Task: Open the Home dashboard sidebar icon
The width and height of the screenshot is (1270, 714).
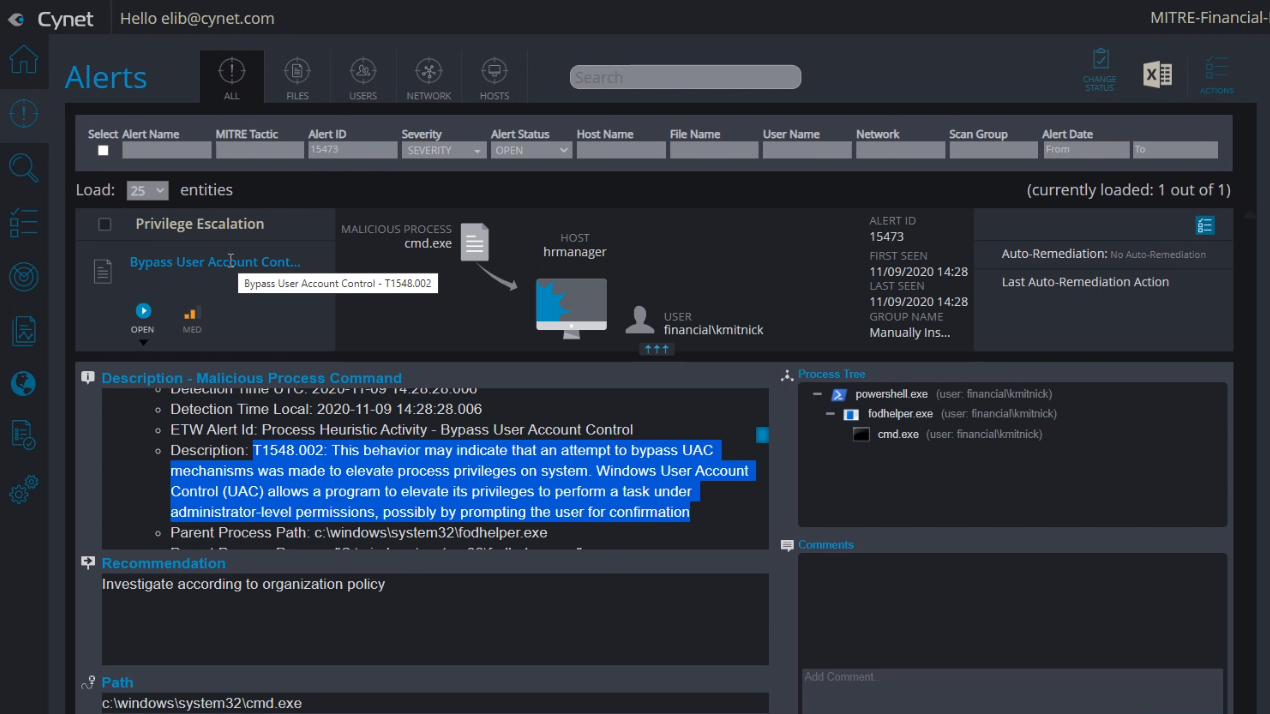Action: coord(24,59)
